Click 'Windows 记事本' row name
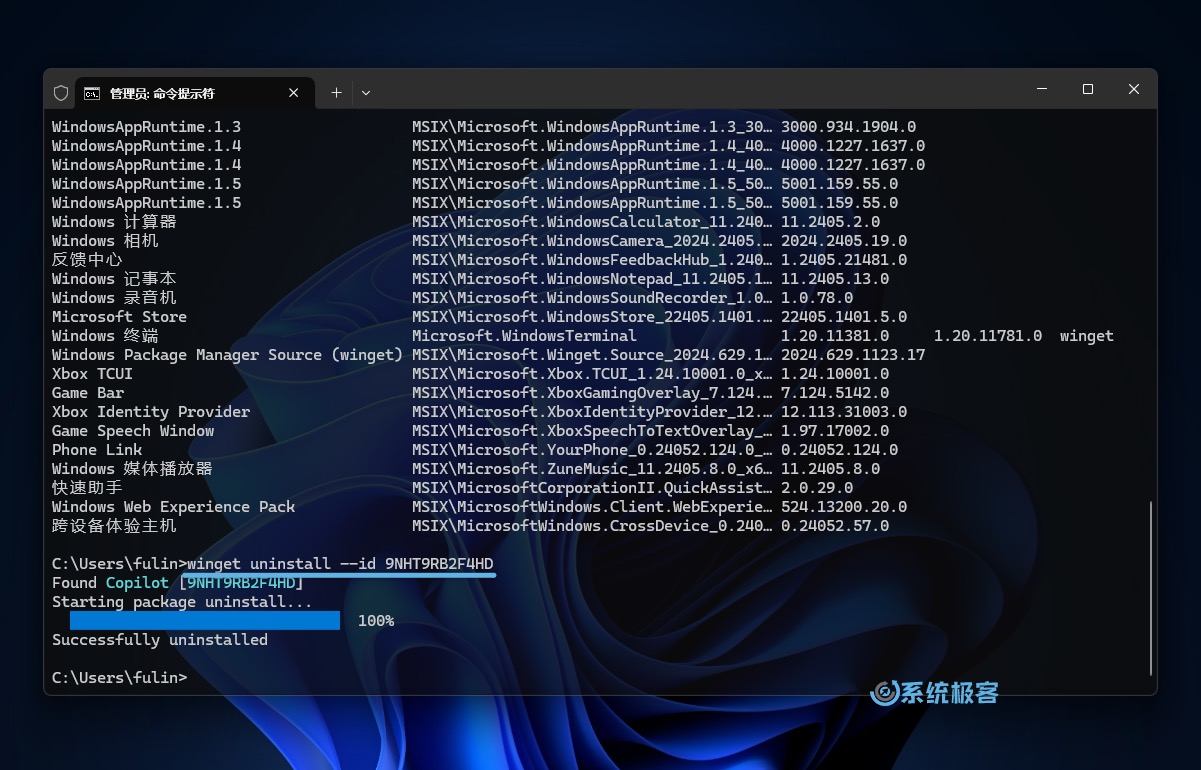This screenshot has height=770, width=1201. pos(114,279)
